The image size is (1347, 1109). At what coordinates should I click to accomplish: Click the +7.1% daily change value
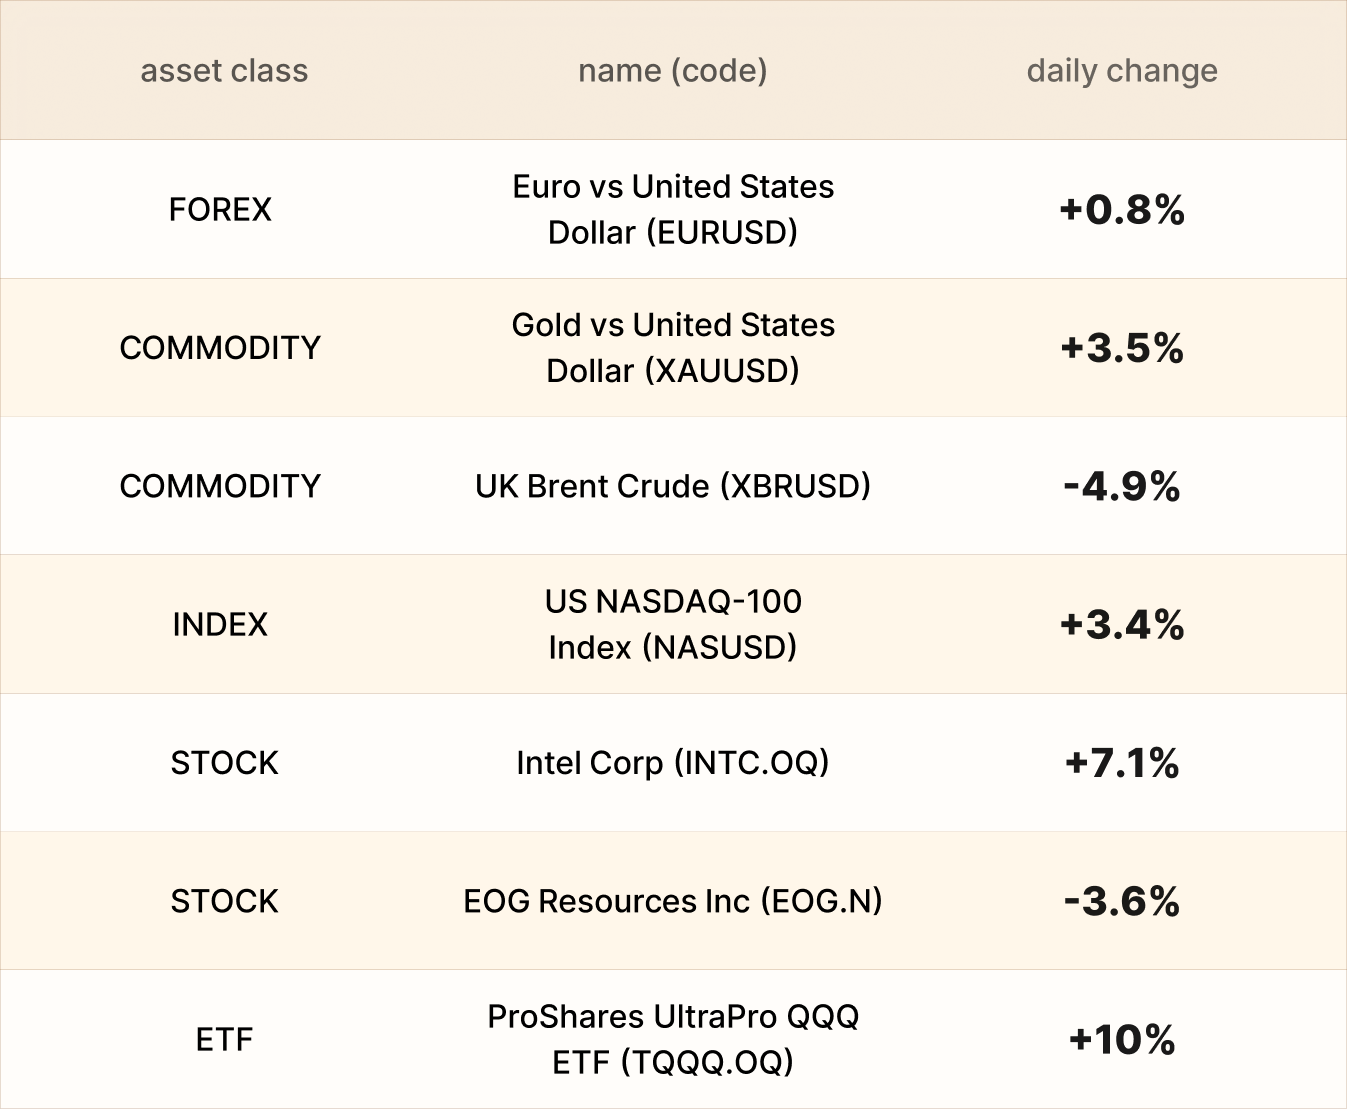pos(1122,763)
